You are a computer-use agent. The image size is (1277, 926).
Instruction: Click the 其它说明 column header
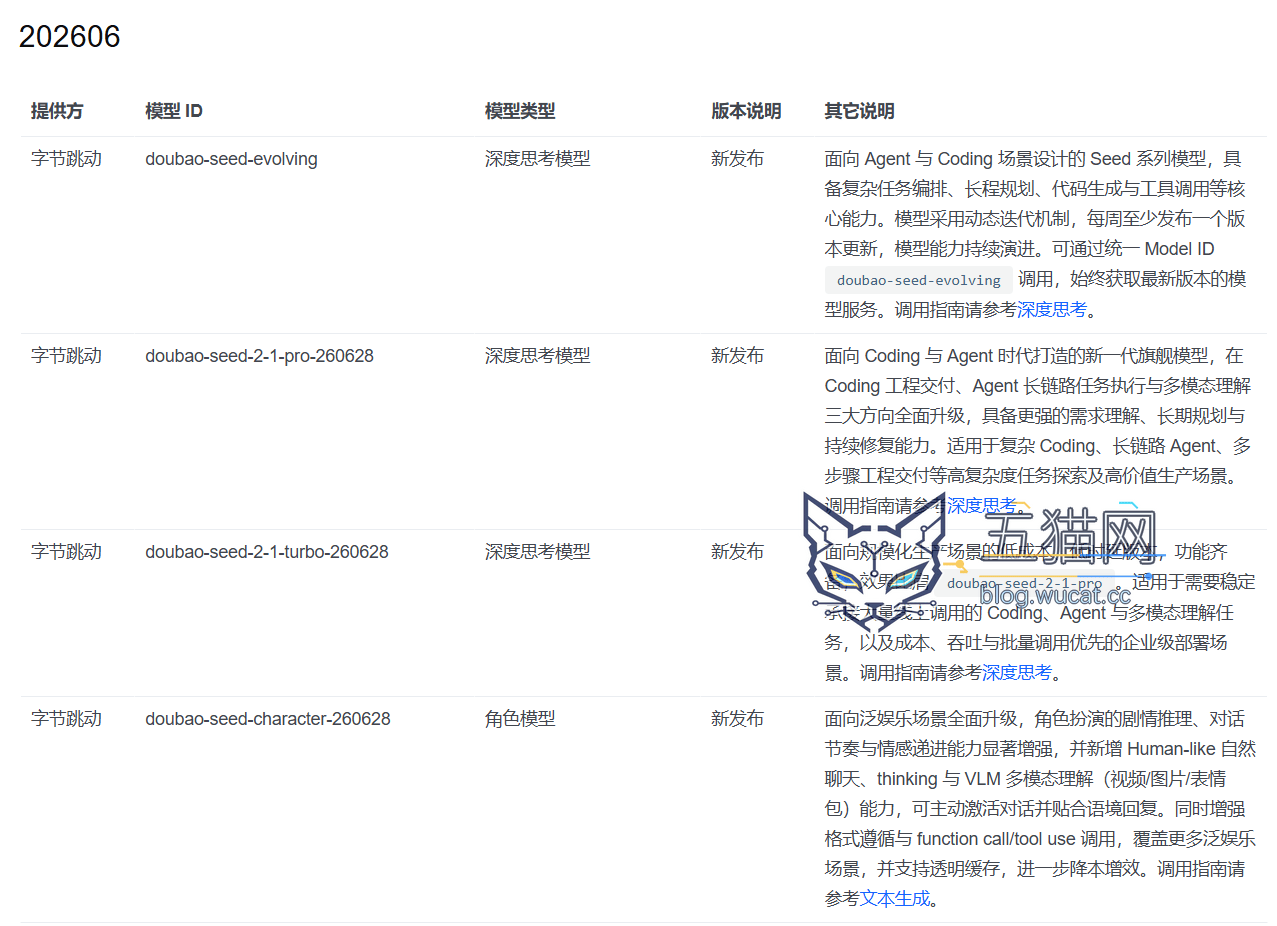tap(859, 111)
